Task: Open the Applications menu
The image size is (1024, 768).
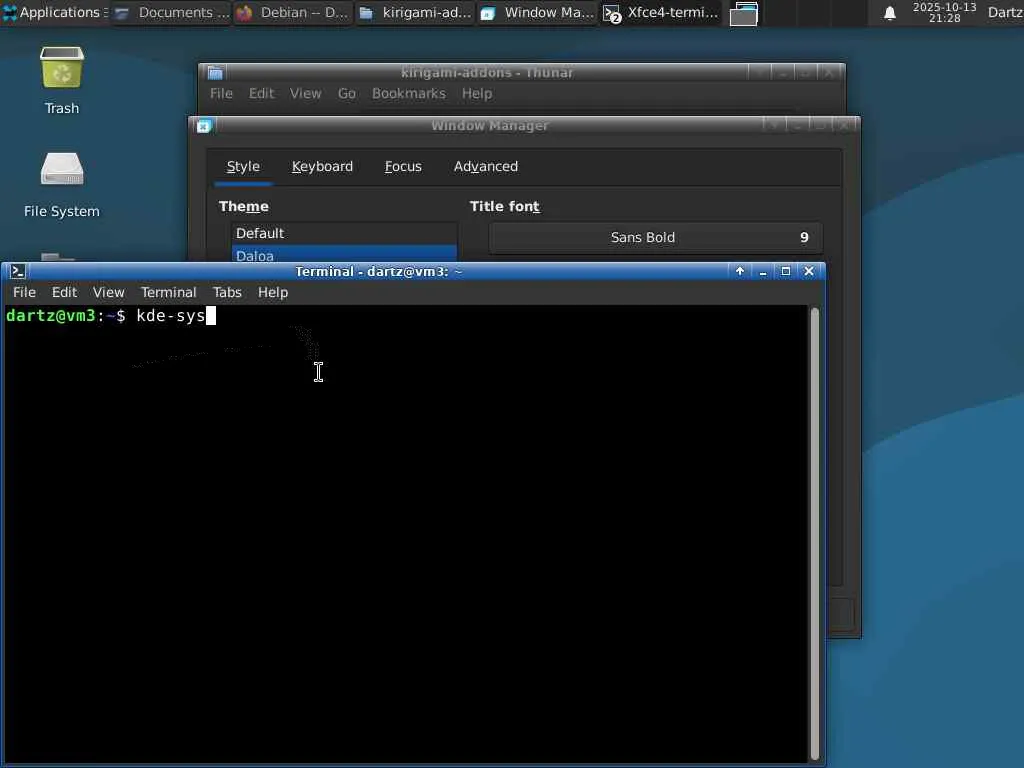Action: (x=54, y=12)
